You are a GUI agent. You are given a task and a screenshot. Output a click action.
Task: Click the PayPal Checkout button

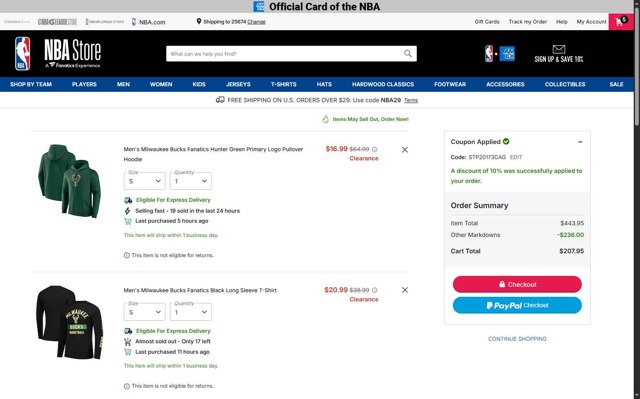click(517, 305)
